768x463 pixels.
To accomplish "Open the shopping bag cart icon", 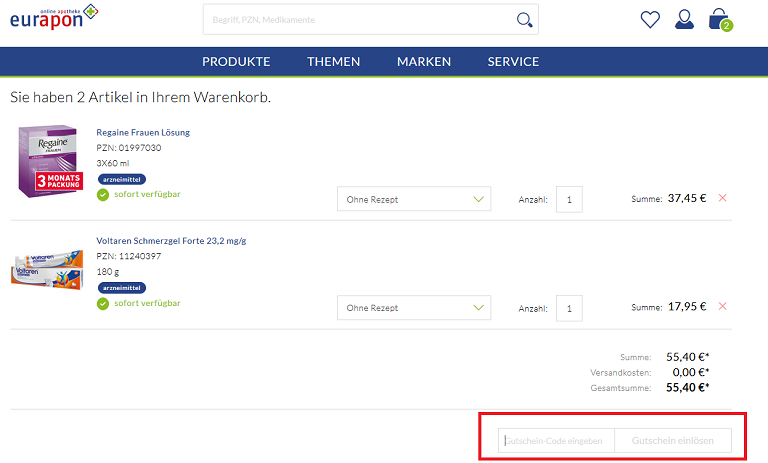I will pyautogui.click(x=719, y=19).
